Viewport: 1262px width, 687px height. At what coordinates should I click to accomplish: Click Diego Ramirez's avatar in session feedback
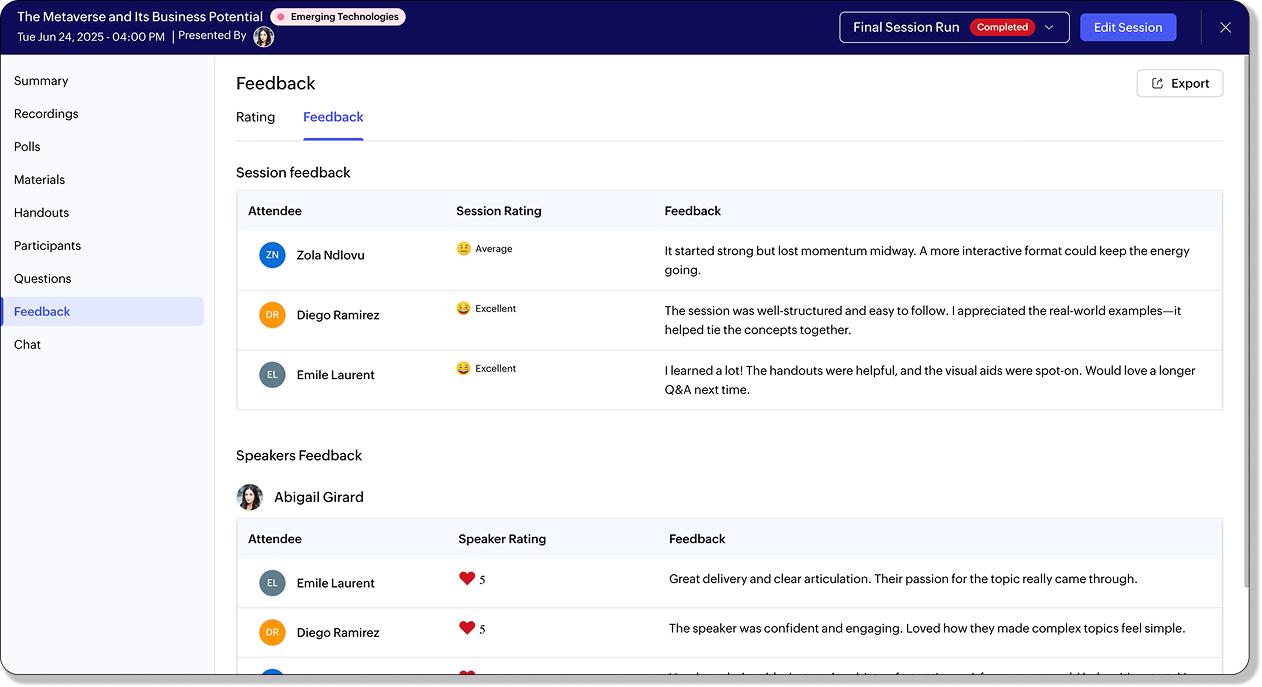[x=272, y=315]
